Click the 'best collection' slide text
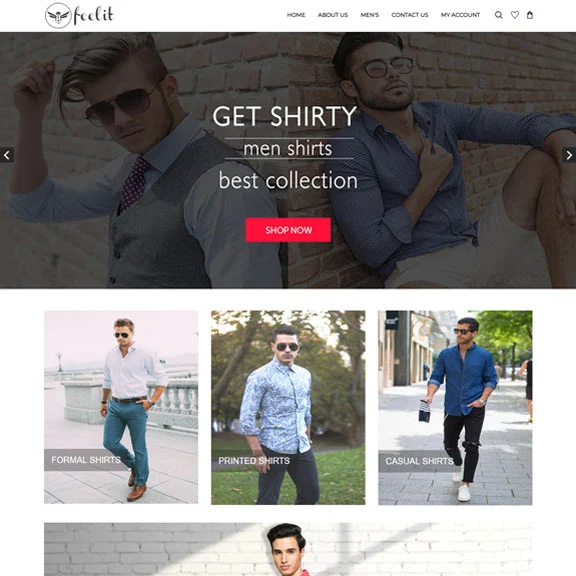576x576 pixels. [288, 180]
